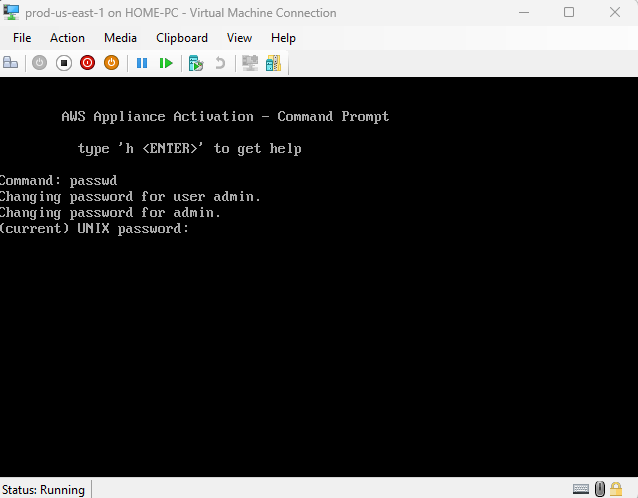The image size is (638, 498).
Task: Click the Enhanced Session monitor icon
Action: [250, 63]
